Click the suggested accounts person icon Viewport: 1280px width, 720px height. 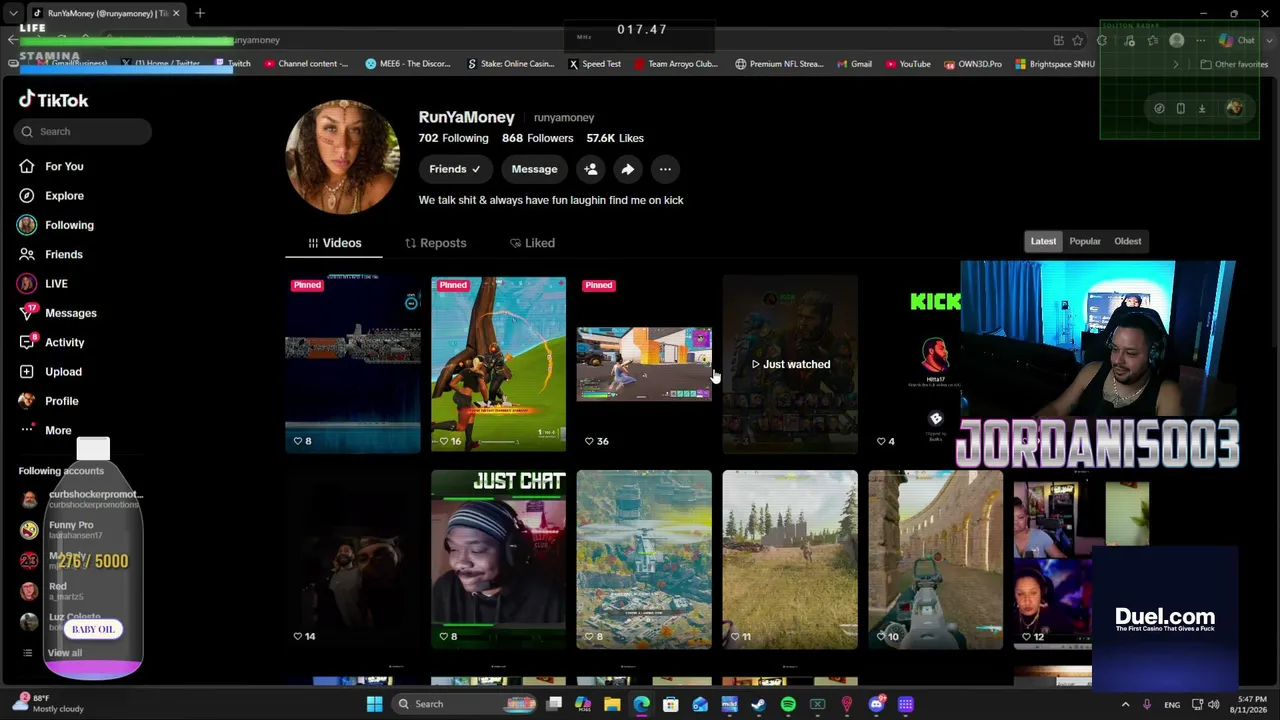pos(591,169)
